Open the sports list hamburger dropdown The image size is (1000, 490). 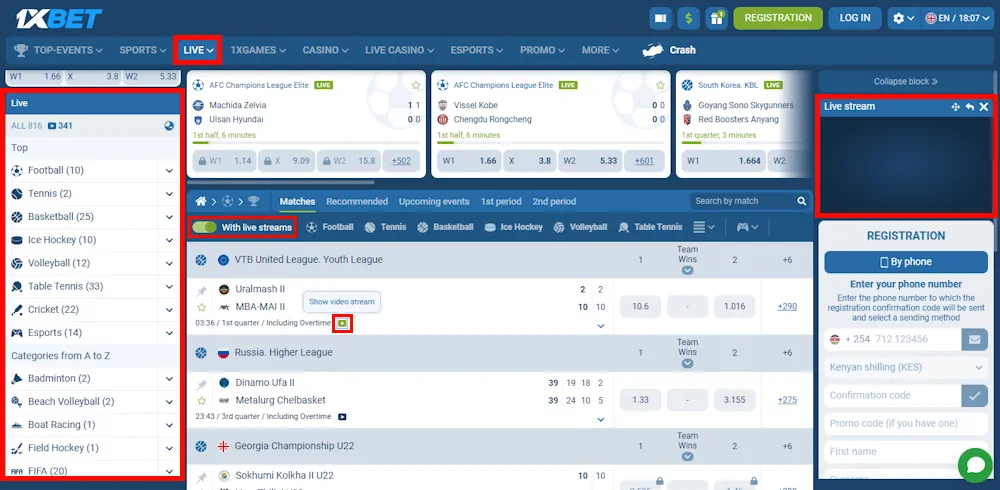703,227
